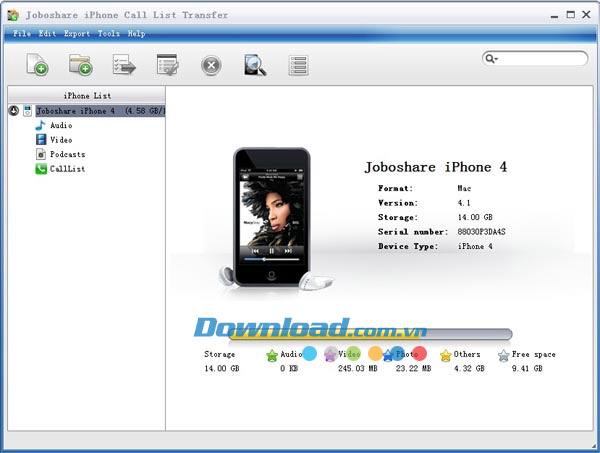Click the Add File toolbar icon
600x453 pixels.
point(37,65)
